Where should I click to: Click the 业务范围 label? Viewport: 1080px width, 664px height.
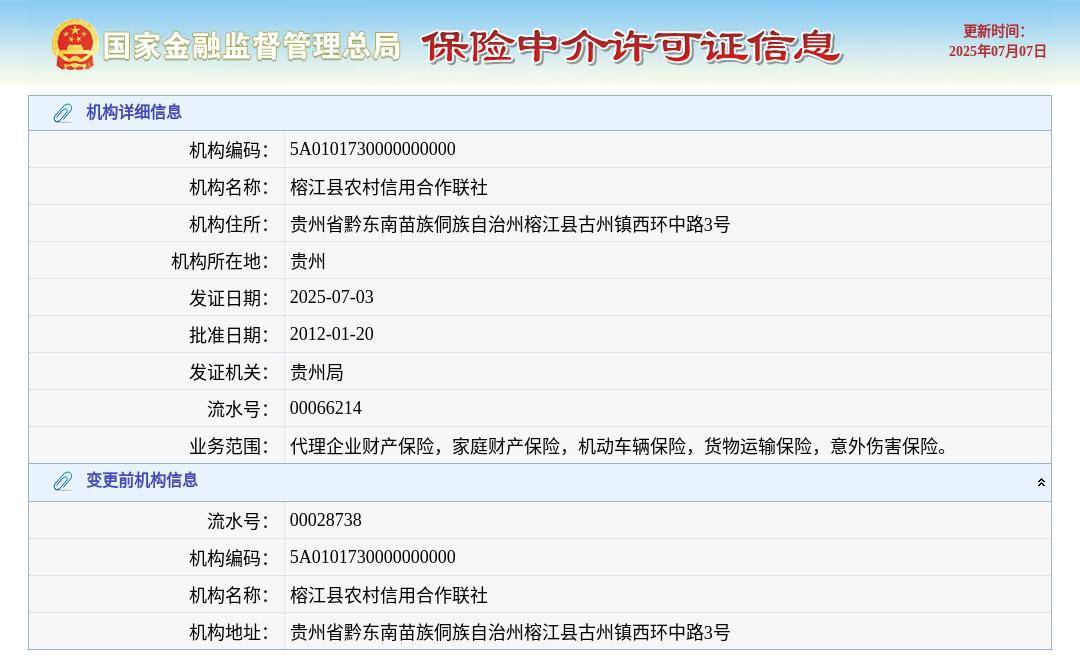click(229, 446)
